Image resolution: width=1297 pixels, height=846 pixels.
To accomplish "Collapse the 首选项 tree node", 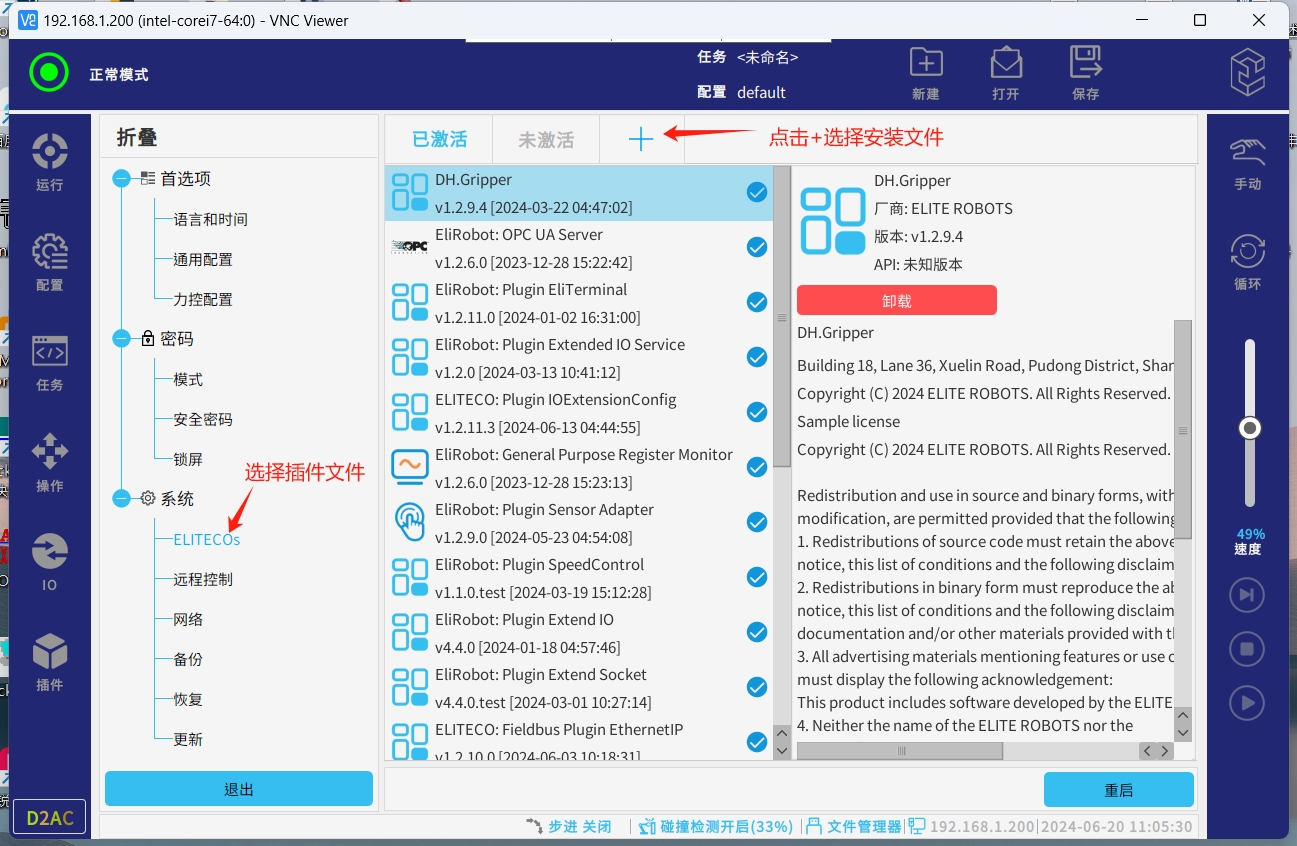I will [x=122, y=179].
